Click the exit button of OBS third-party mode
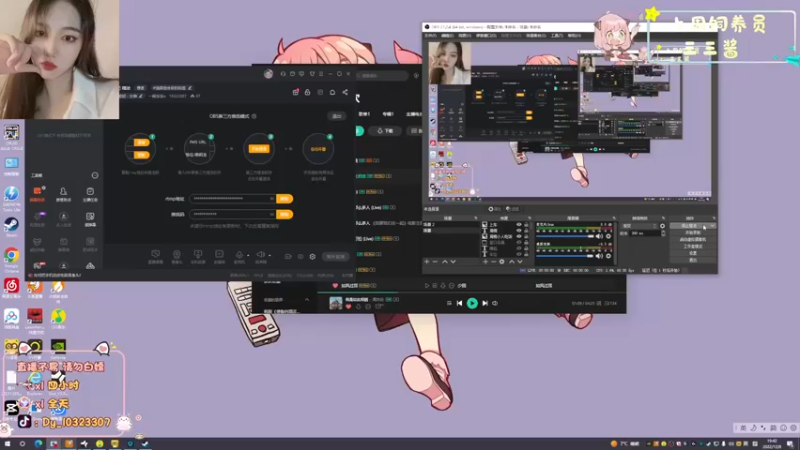The width and height of the screenshot is (800, 450). 337,116
